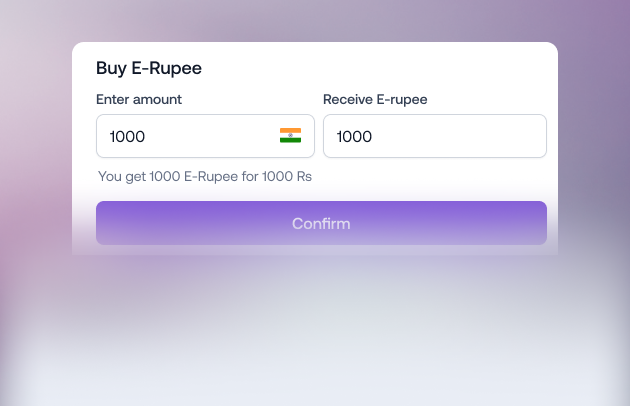630x406 pixels.
Task: Click the Confirm label text on the button
Action: (321, 224)
